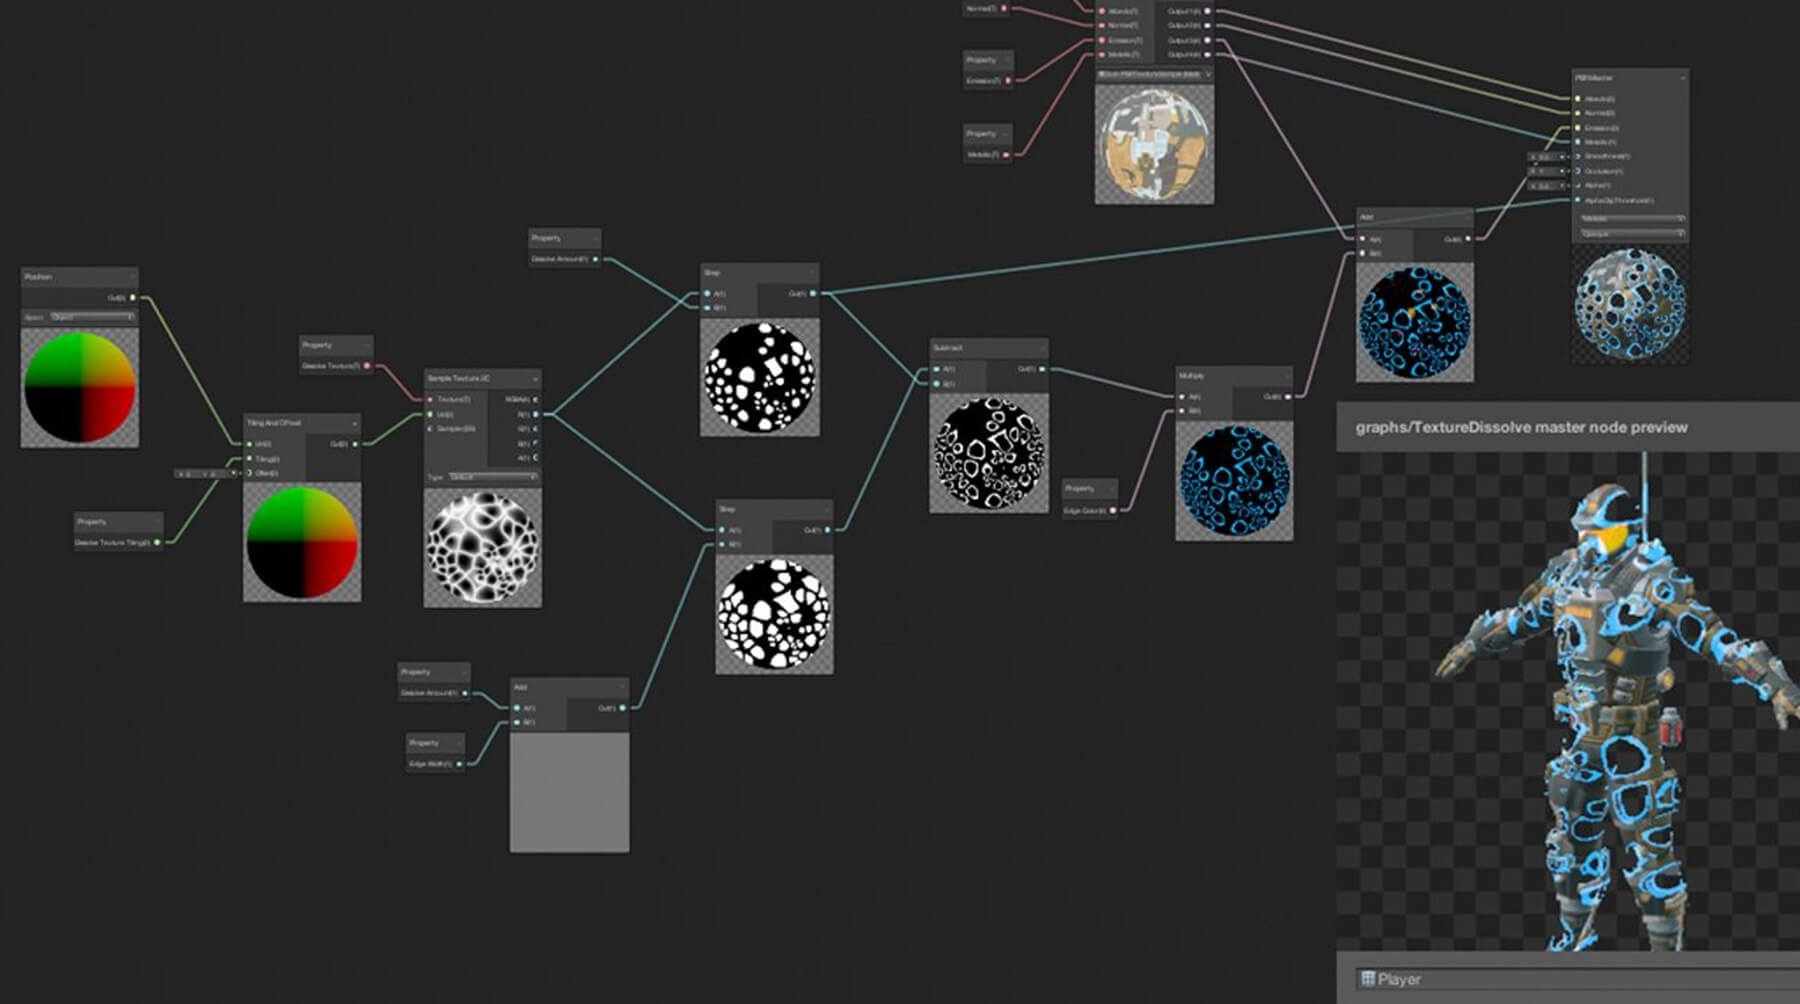Click Tiling And Offset Offset input port
The height and width of the screenshot is (1004, 1800).
click(249, 472)
